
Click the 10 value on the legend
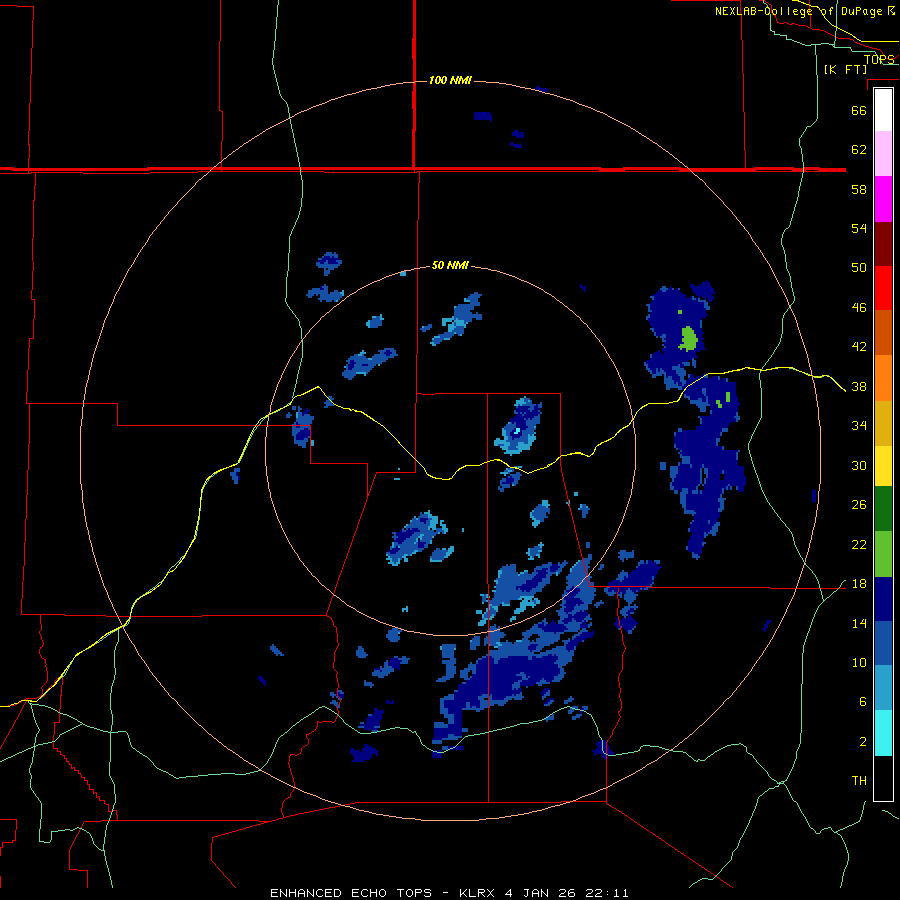coord(859,662)
